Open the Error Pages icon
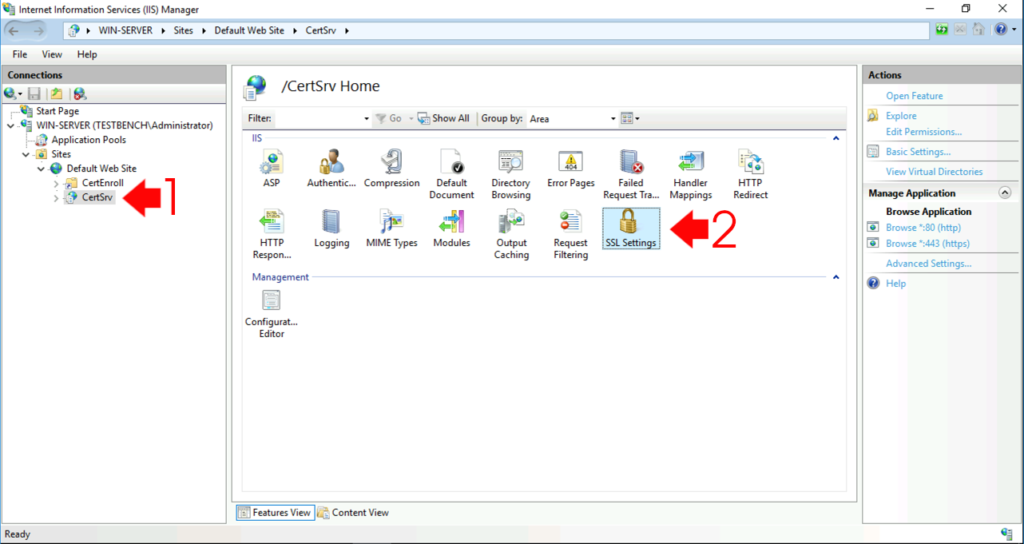Image resolution: width=1024 pixels, height=544 pixels. coord(570,167)
